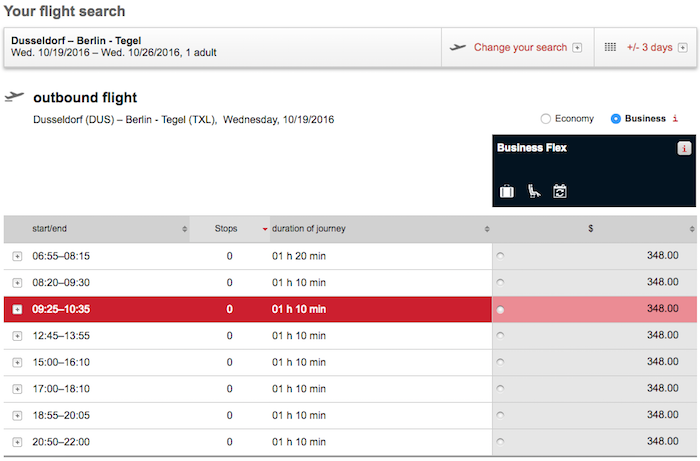
Task: Expand details for the highlighted 09:25–10:35 flight
Action: [17, 309]
